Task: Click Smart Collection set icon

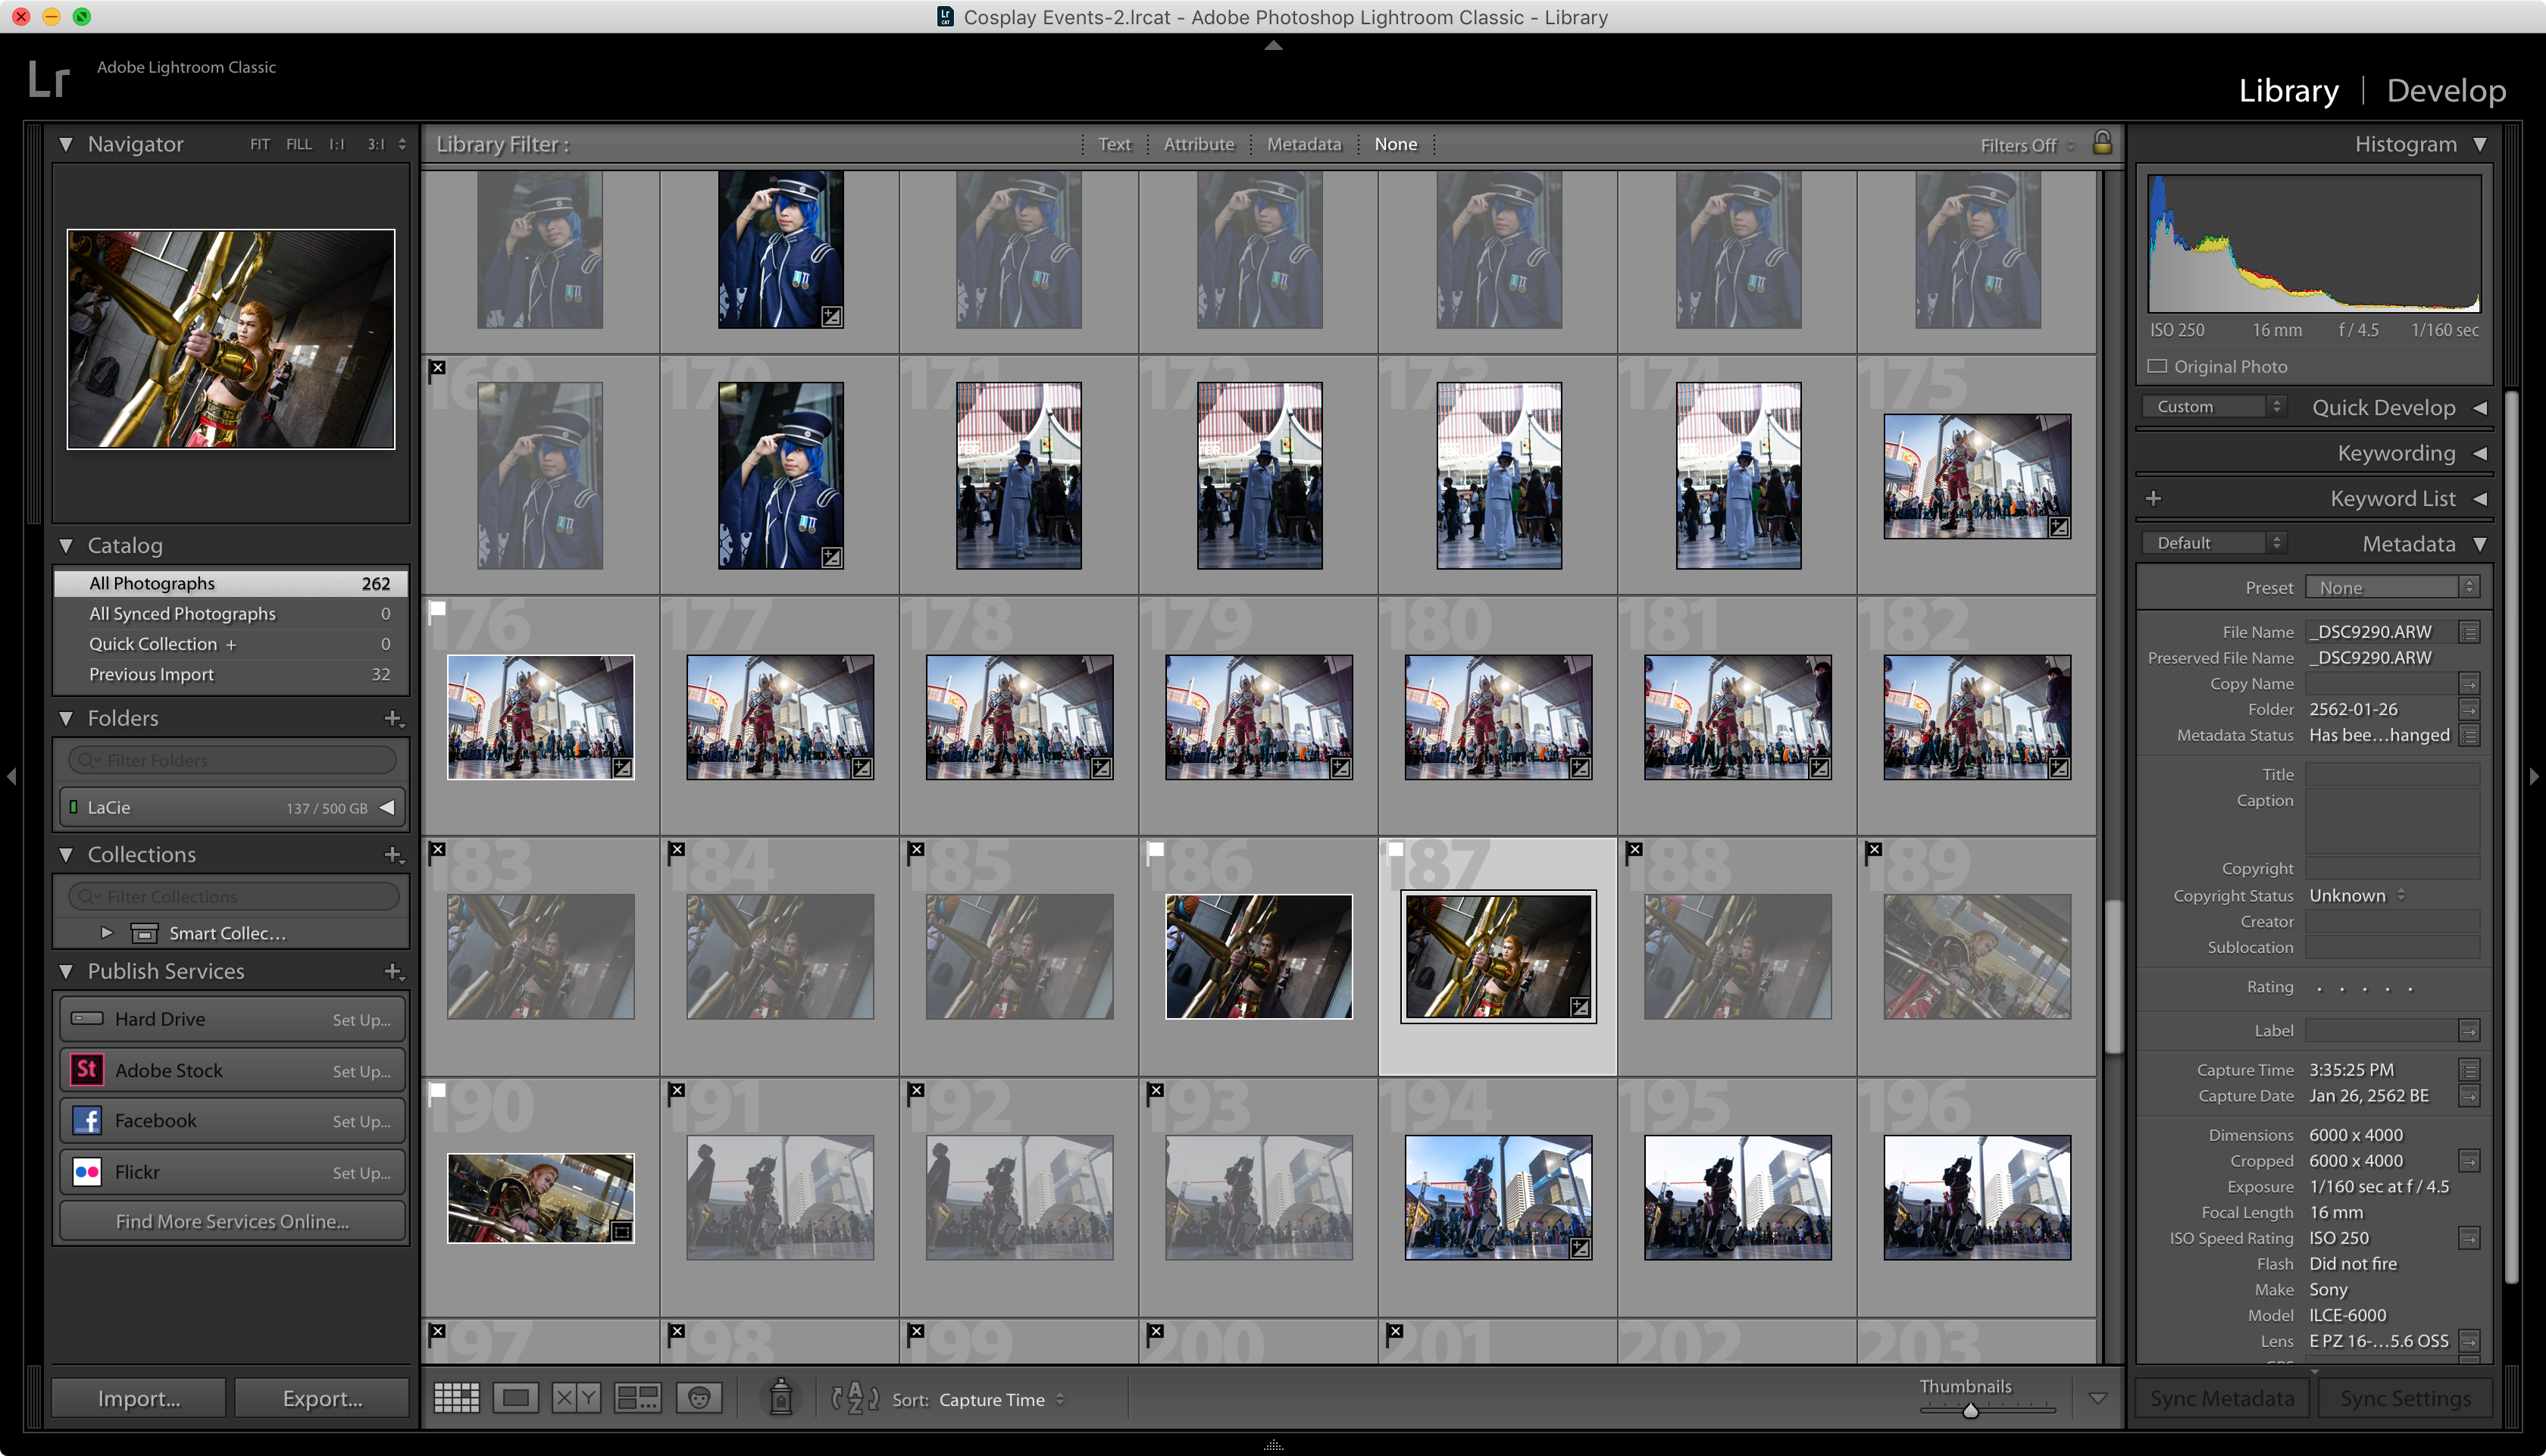Action: (x=144, y=933)
